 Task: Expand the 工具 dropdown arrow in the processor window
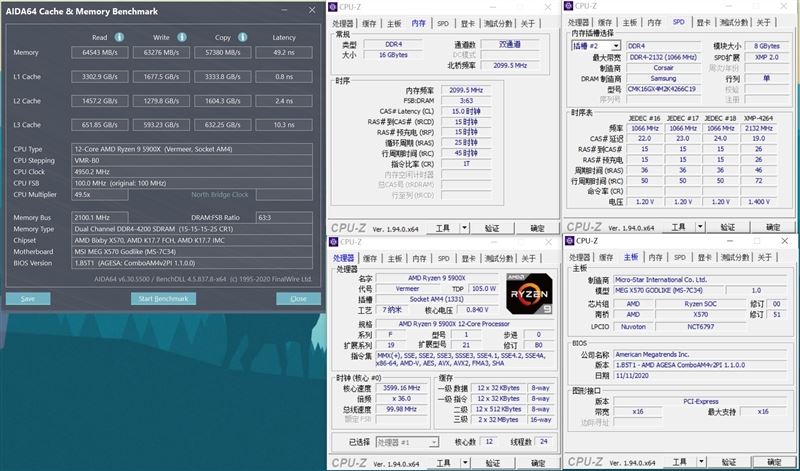465,462
